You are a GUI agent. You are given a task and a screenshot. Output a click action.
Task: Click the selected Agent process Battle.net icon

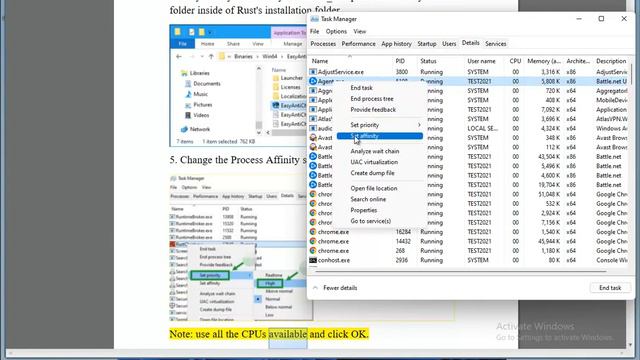pyautogui.click(x=313, y=81)
